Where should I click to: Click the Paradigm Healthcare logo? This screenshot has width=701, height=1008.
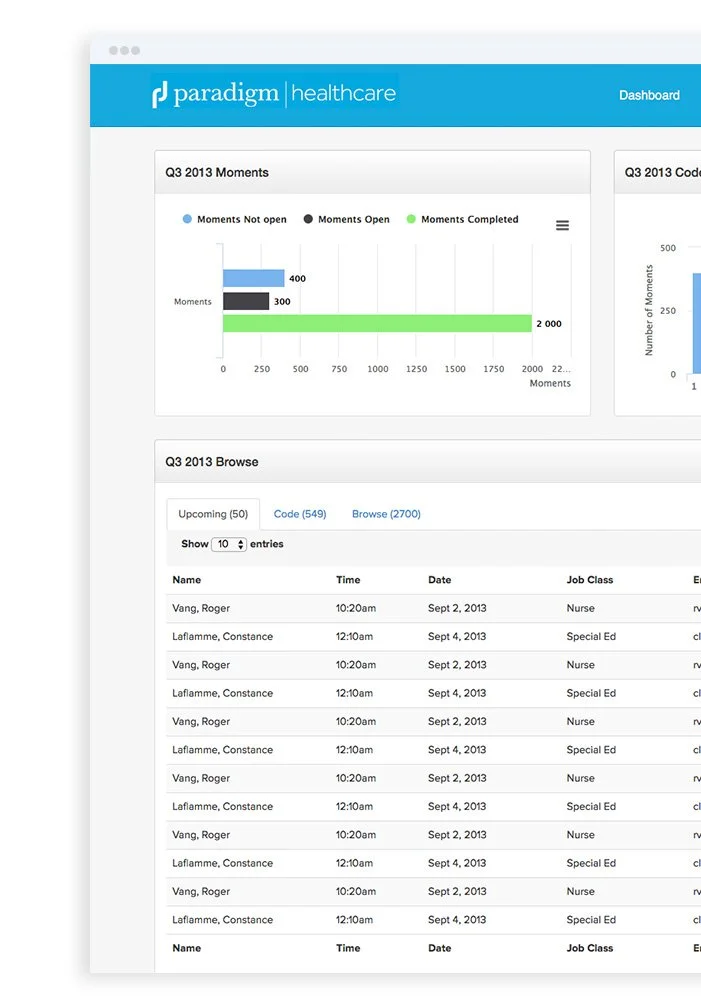coord(275,94)
